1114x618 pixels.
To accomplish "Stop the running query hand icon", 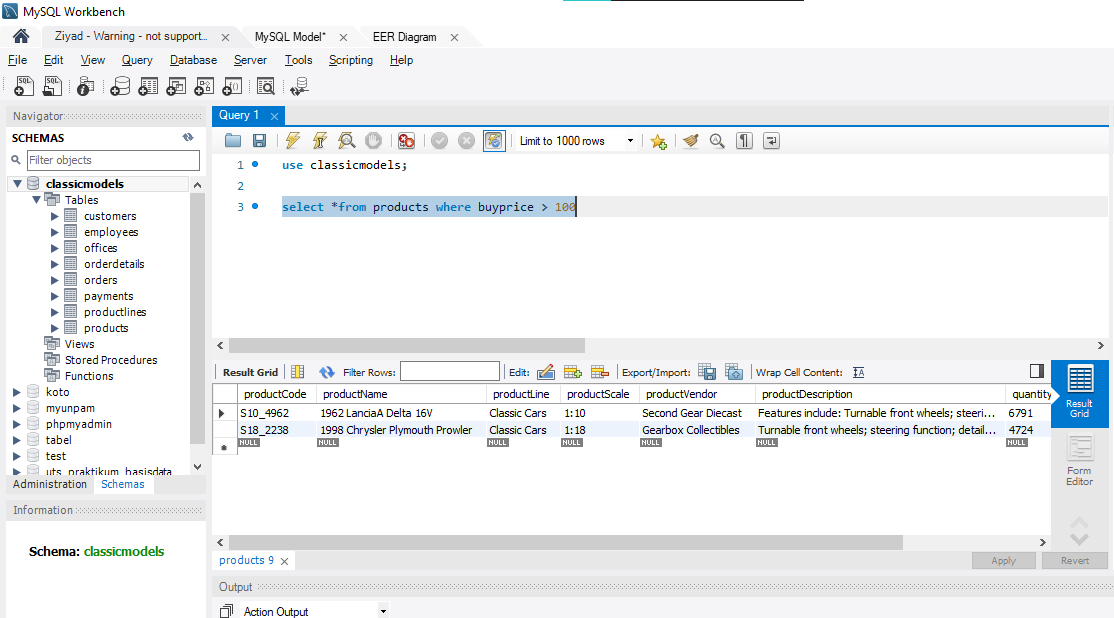I will [x=373, y=141].
